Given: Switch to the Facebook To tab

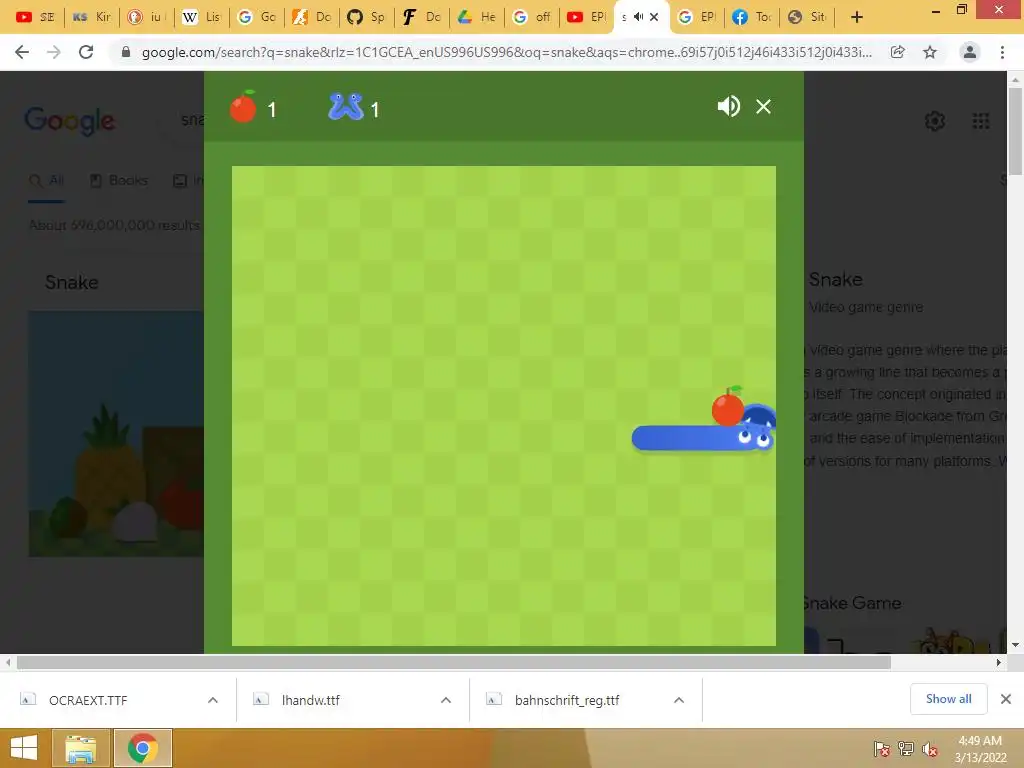Looking at the screenshot, I should 751,17.
